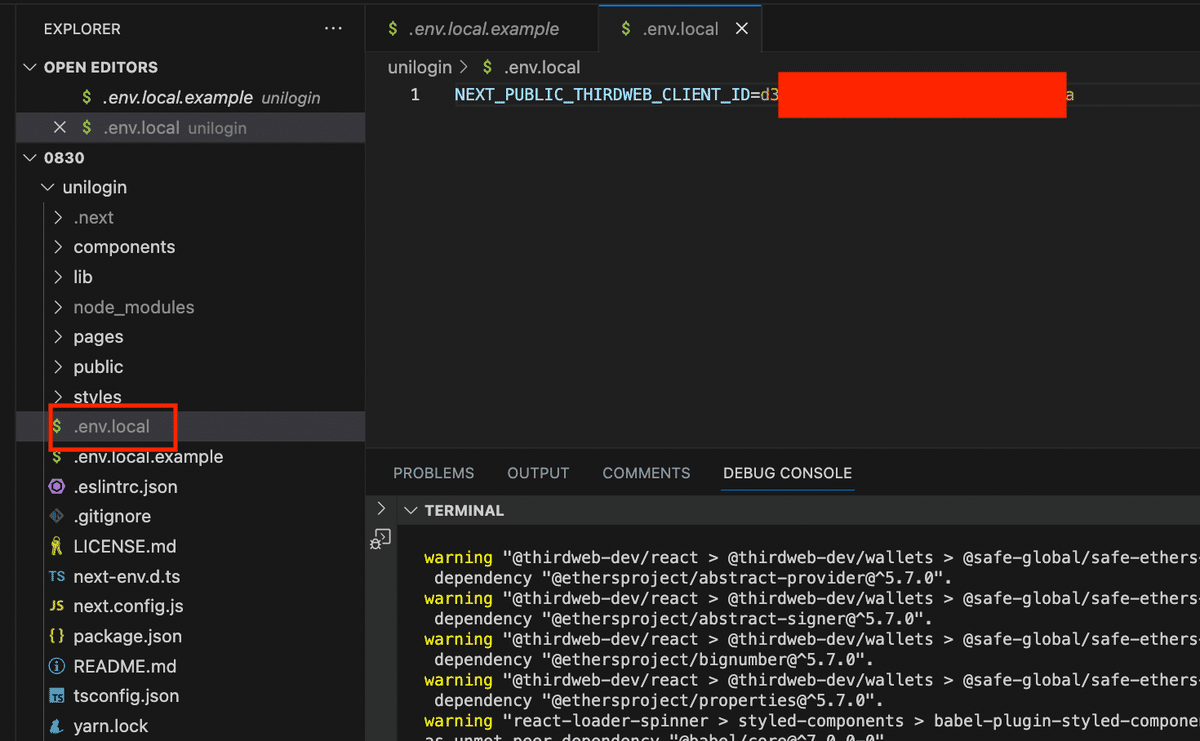Open the PROBLEMS panel tab

pyautogui.click(x=434, y=473)
